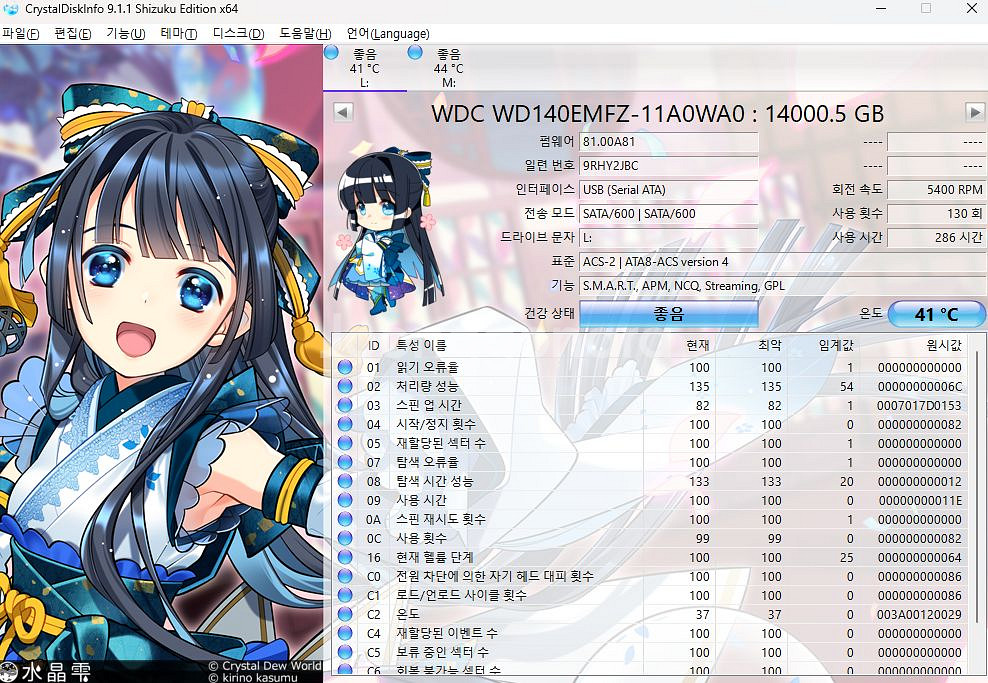Click the status icon for 탐색 오류율 row
Viewport: 988px width, 683px height.
pyautogui.click(x=345, y=462)
